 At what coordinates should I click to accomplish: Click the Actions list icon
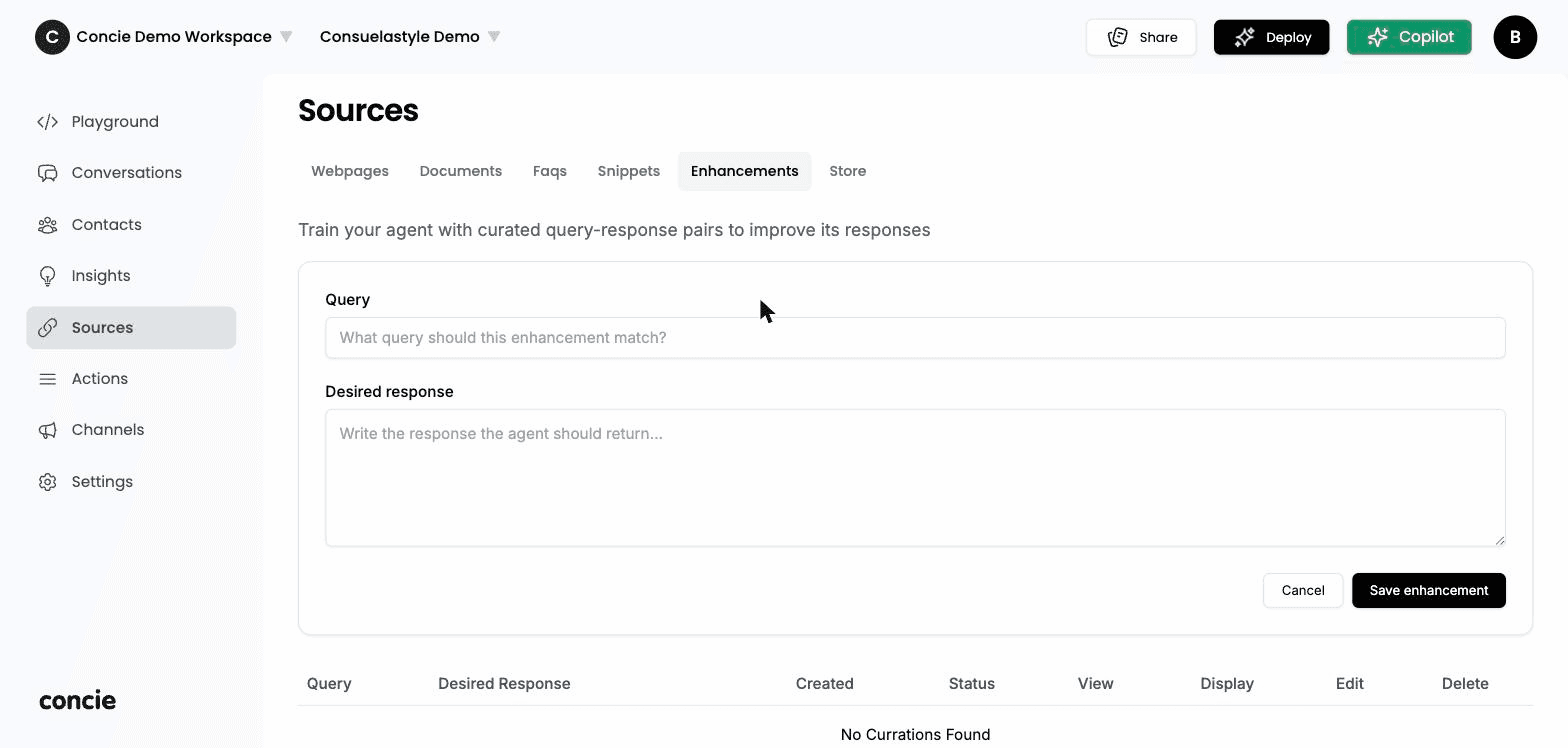pyautogui.click(x=47, y=379)
